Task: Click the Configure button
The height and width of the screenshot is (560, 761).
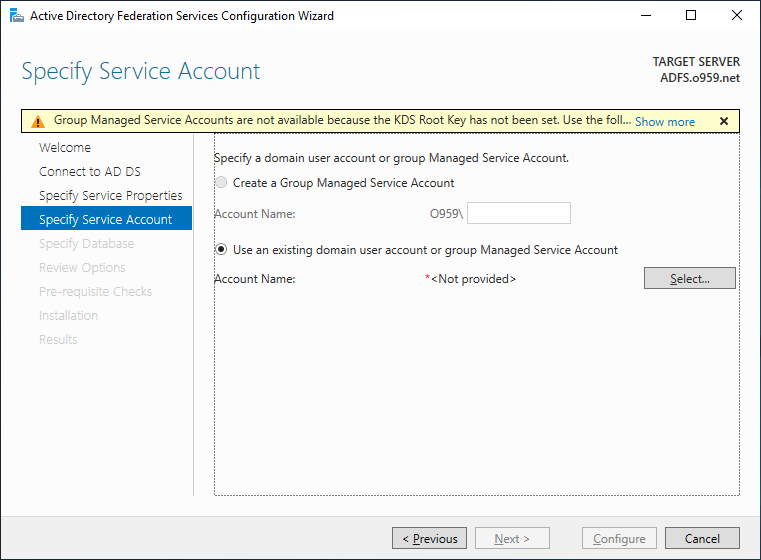Action: (x=619, y=538)
